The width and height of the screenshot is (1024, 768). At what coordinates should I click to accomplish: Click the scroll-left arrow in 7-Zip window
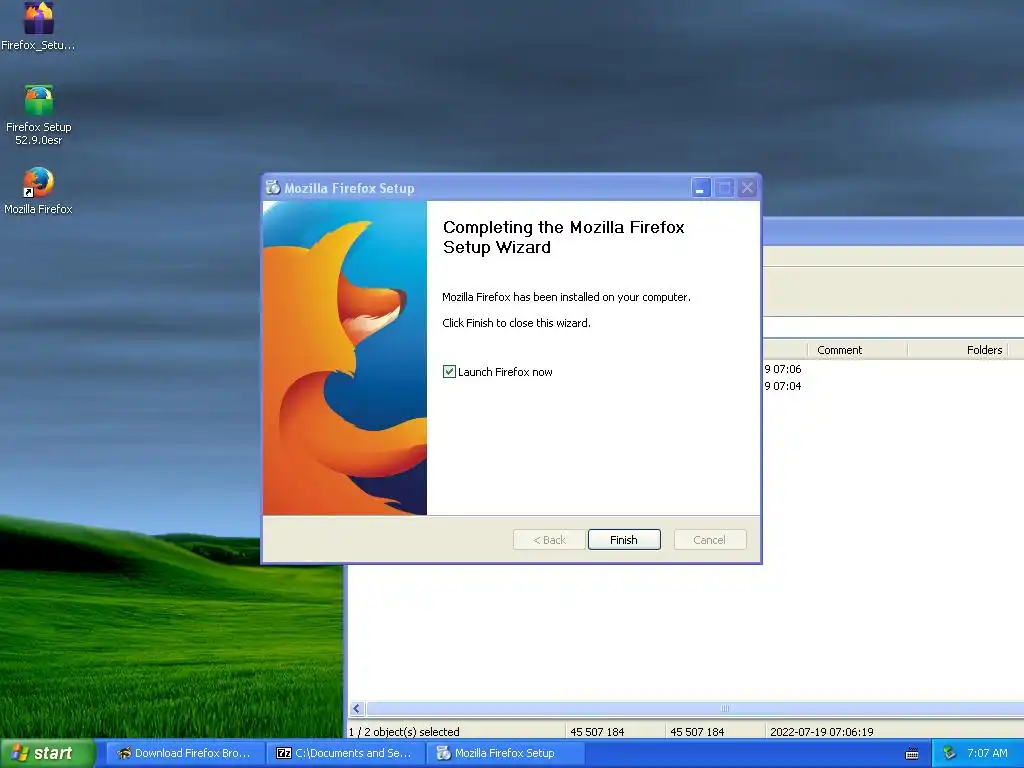pos(357,709)
